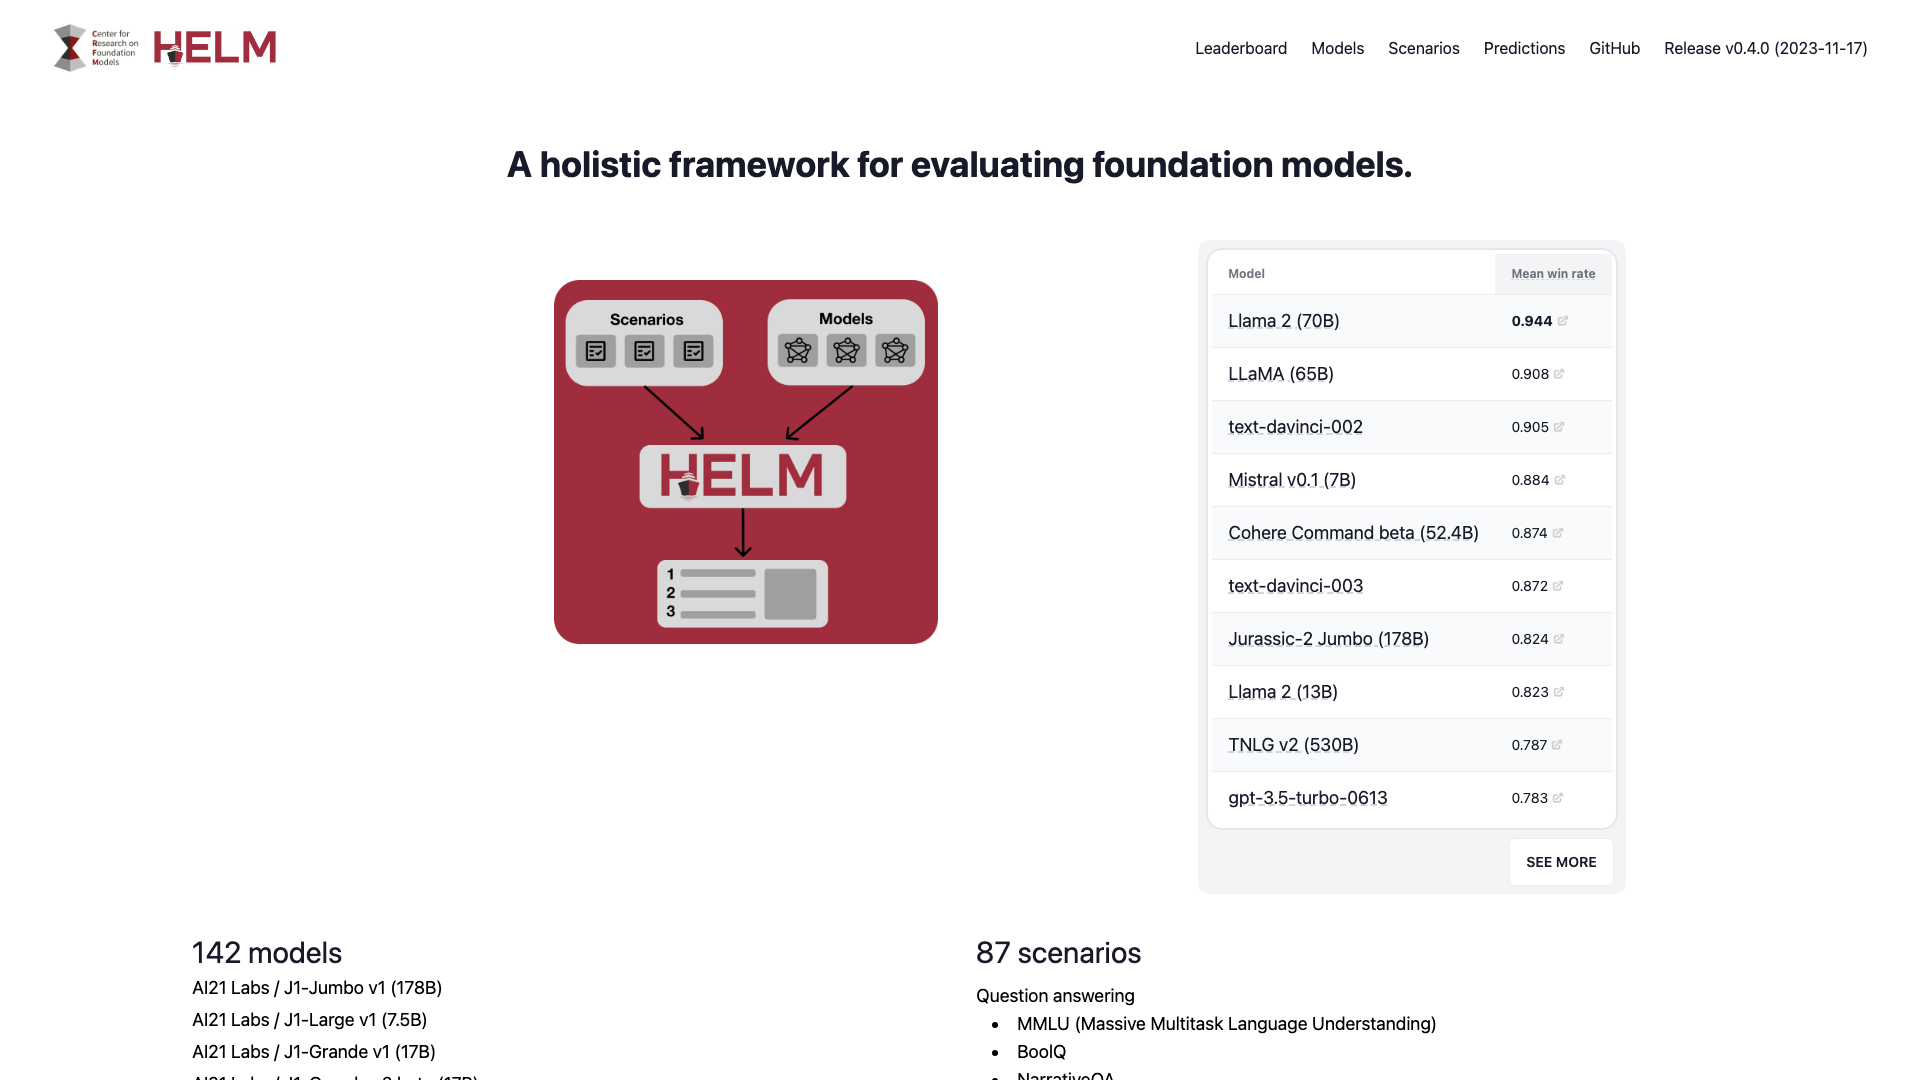Visit the GitHub link
This screenshot has height=1080, width=1920.
click(1614, 48)
